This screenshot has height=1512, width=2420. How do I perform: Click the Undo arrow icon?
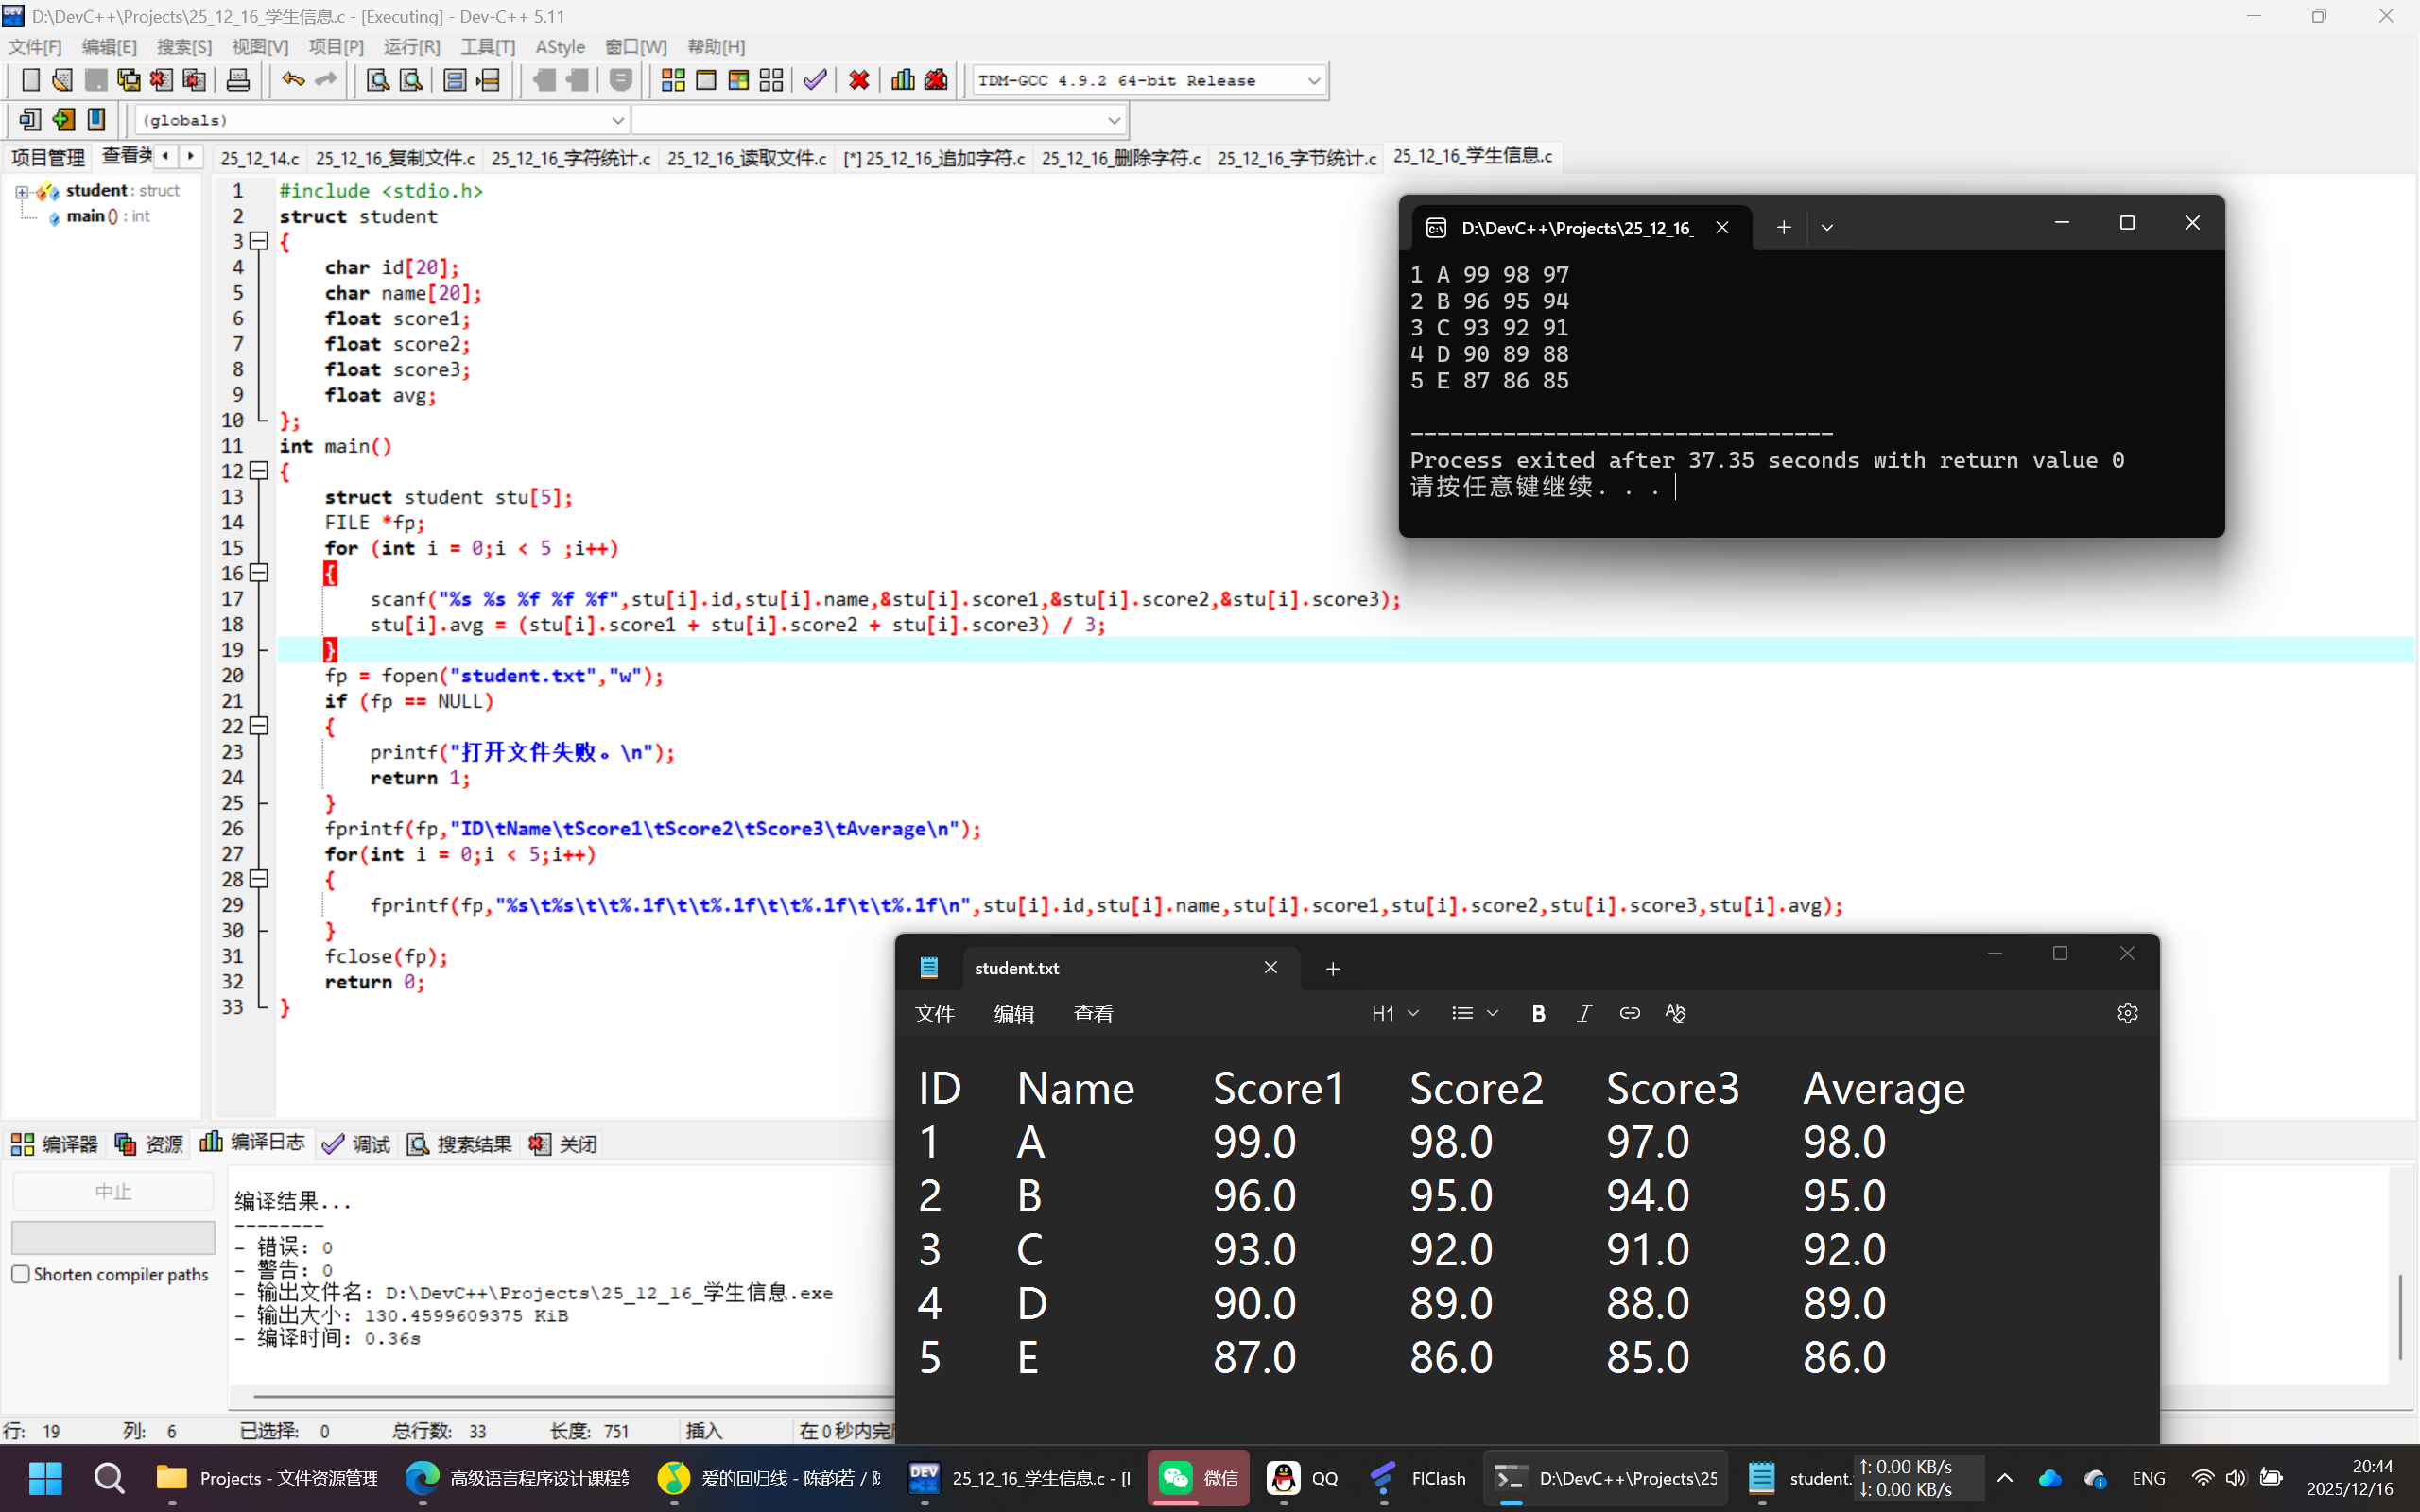[x=292, y=80]
